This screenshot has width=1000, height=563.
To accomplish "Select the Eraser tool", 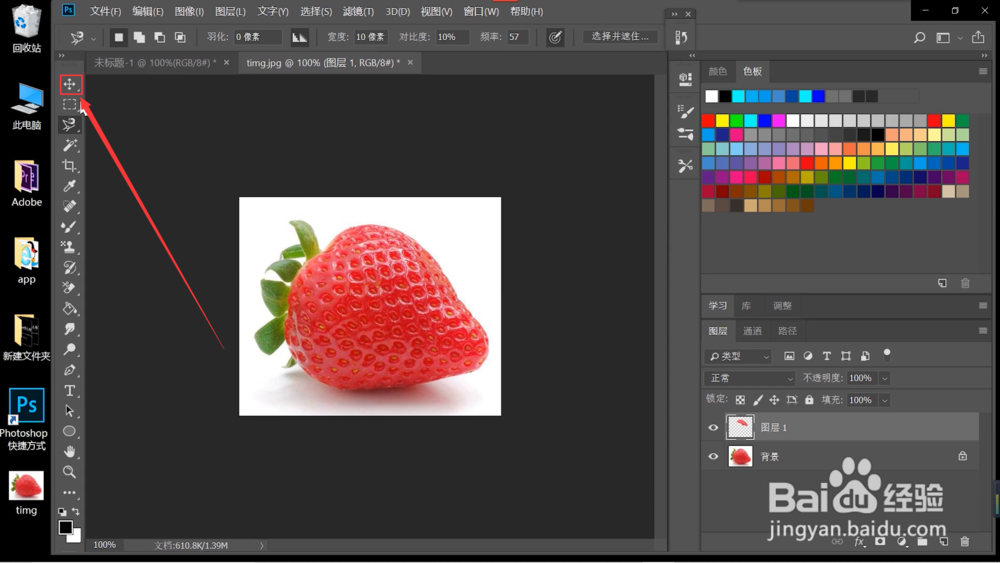I will pyautogui.click(x=70, y=288).
